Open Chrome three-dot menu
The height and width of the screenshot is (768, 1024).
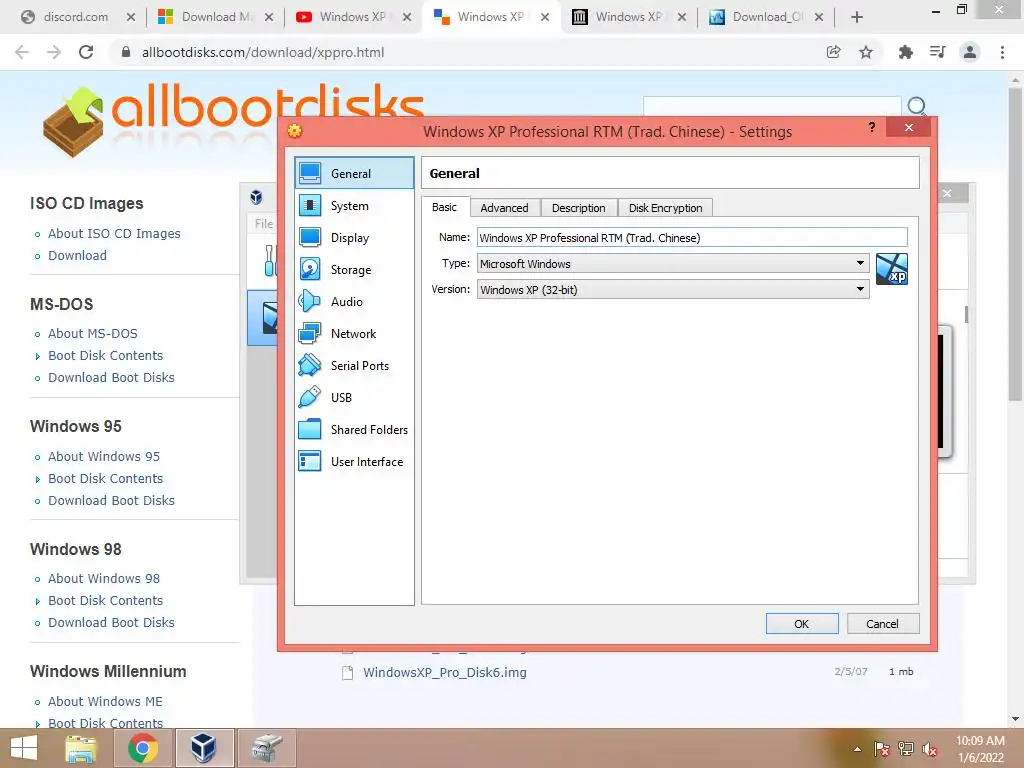pyautogui.click(x=1002, y=52)
